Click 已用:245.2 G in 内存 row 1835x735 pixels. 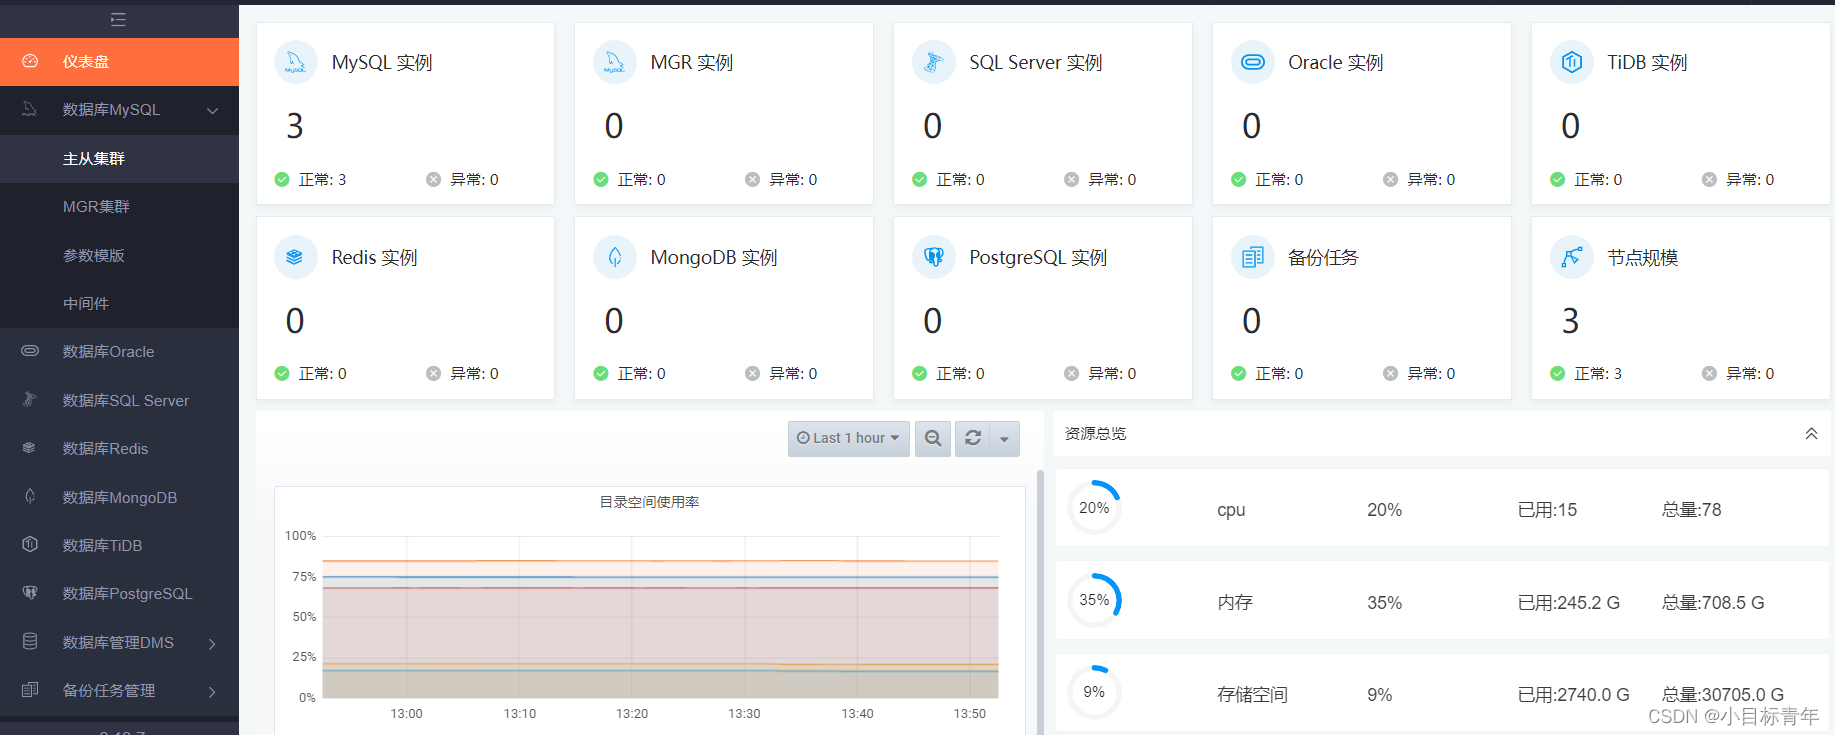tap(1568, 603)
